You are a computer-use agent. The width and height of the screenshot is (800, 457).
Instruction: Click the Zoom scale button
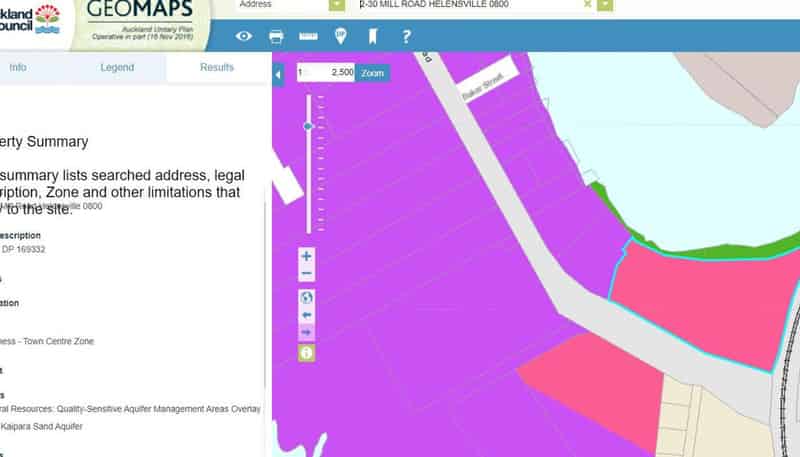click(372, 73)
